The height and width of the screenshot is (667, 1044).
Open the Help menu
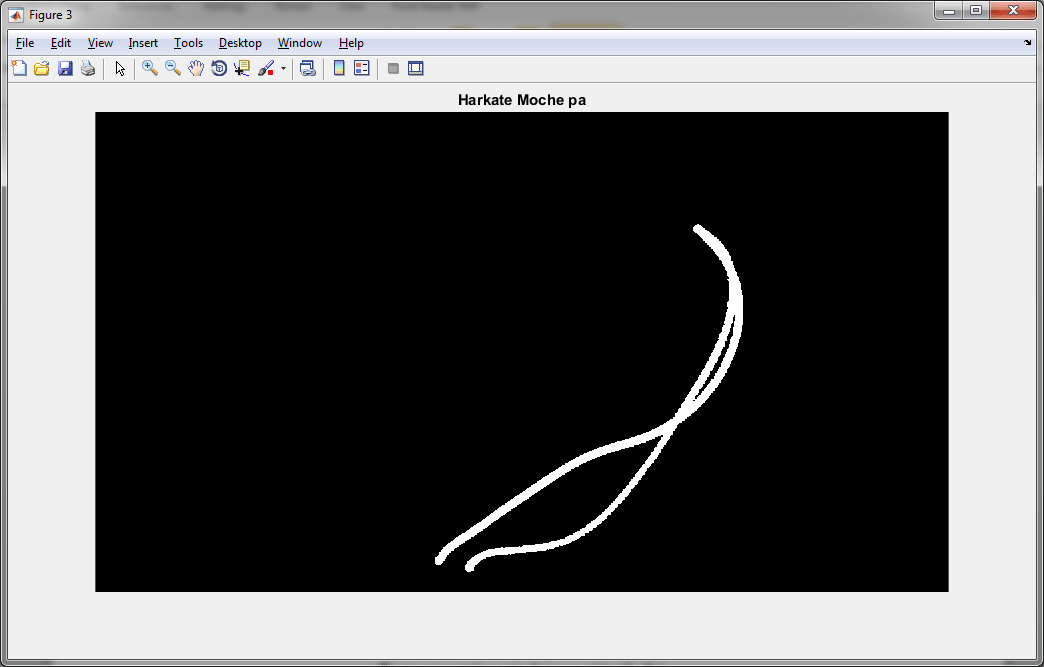[351, 43]
